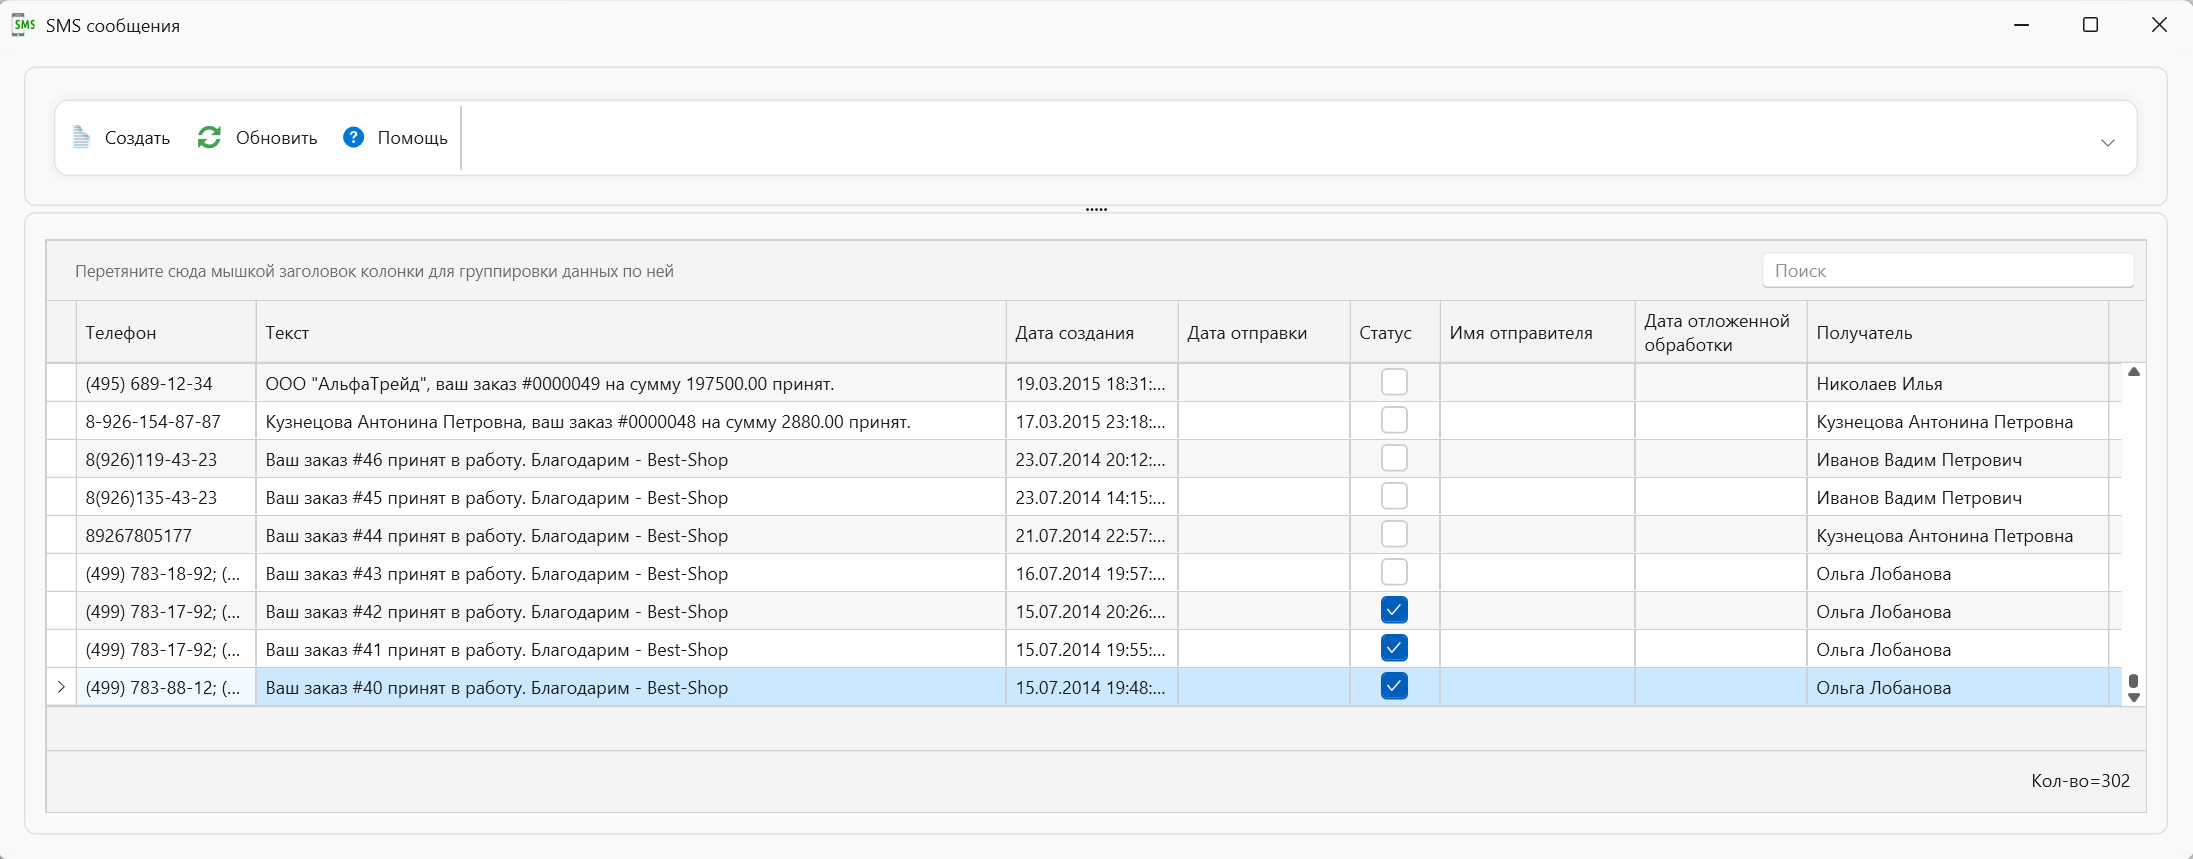Sort by Дата создания column header

1092,332
